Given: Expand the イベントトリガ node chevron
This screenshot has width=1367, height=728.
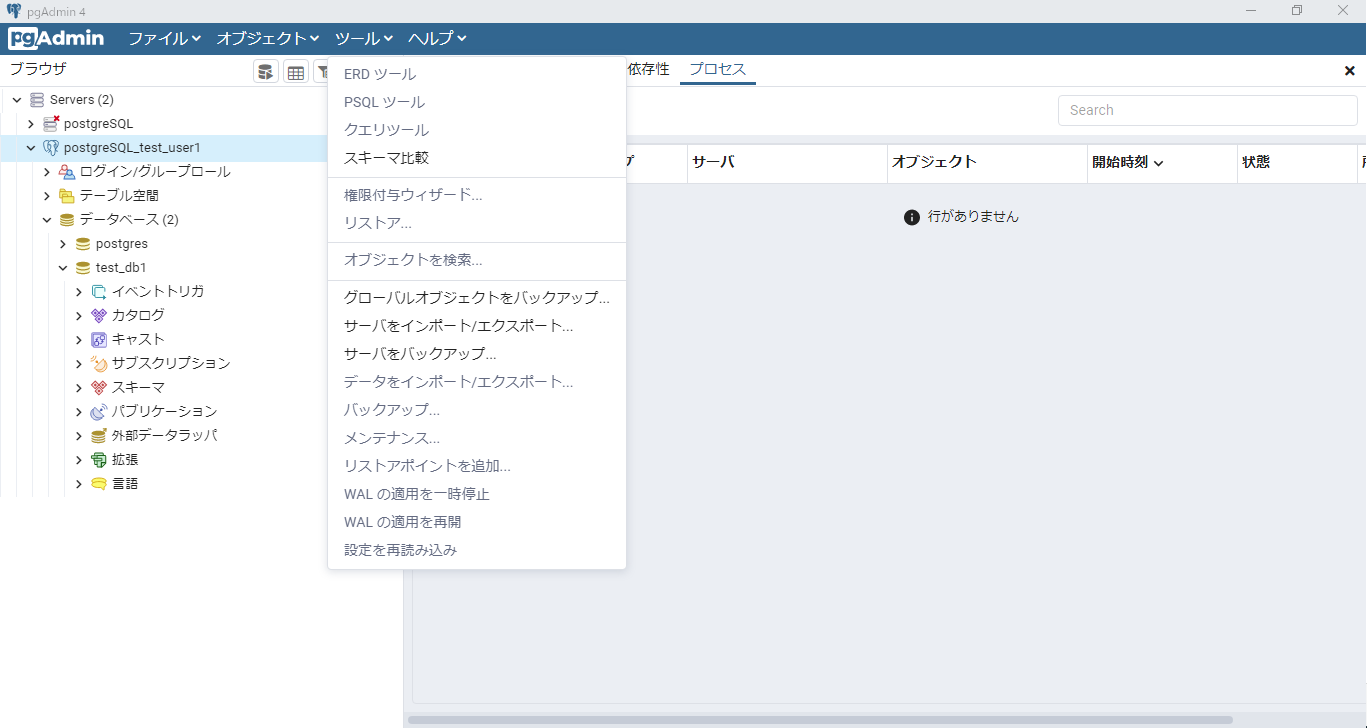Looking at the screenshot, I should [x=79, y=292].
